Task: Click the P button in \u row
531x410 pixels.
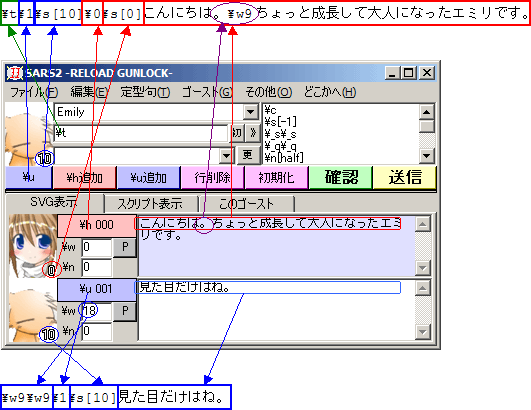Action: point(125,311)
